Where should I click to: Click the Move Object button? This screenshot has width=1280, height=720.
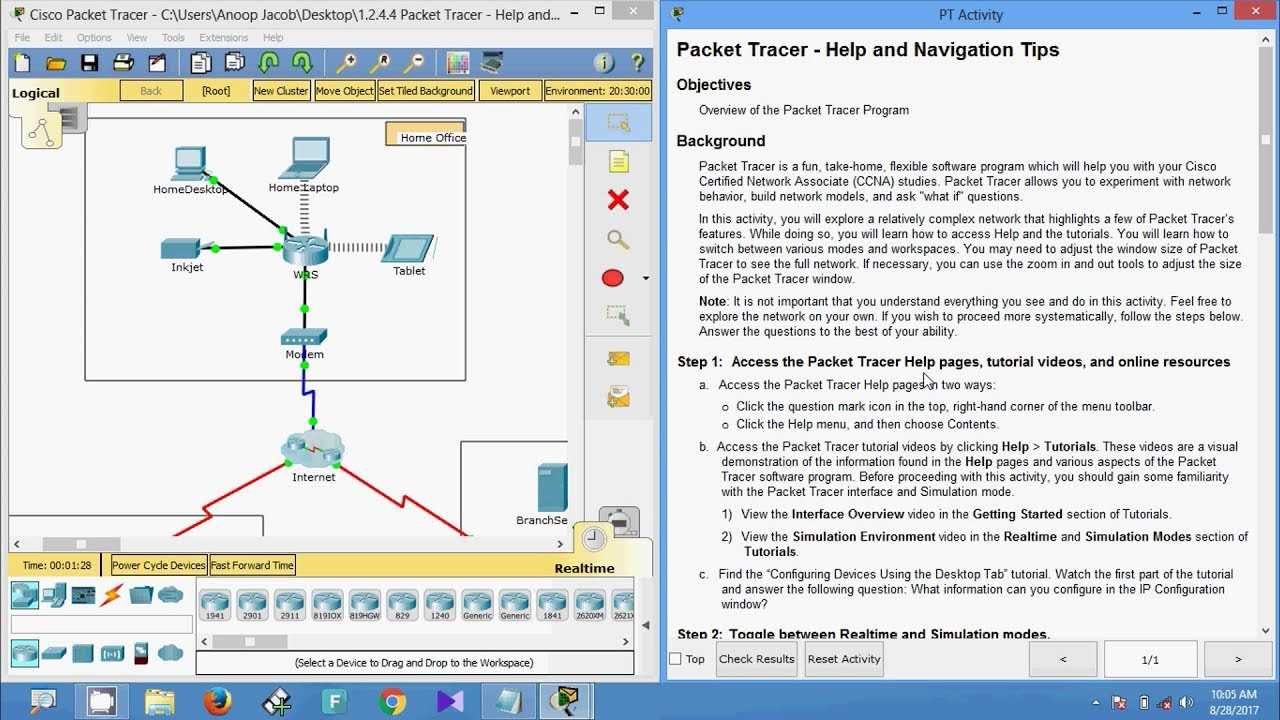pos(344,91)
